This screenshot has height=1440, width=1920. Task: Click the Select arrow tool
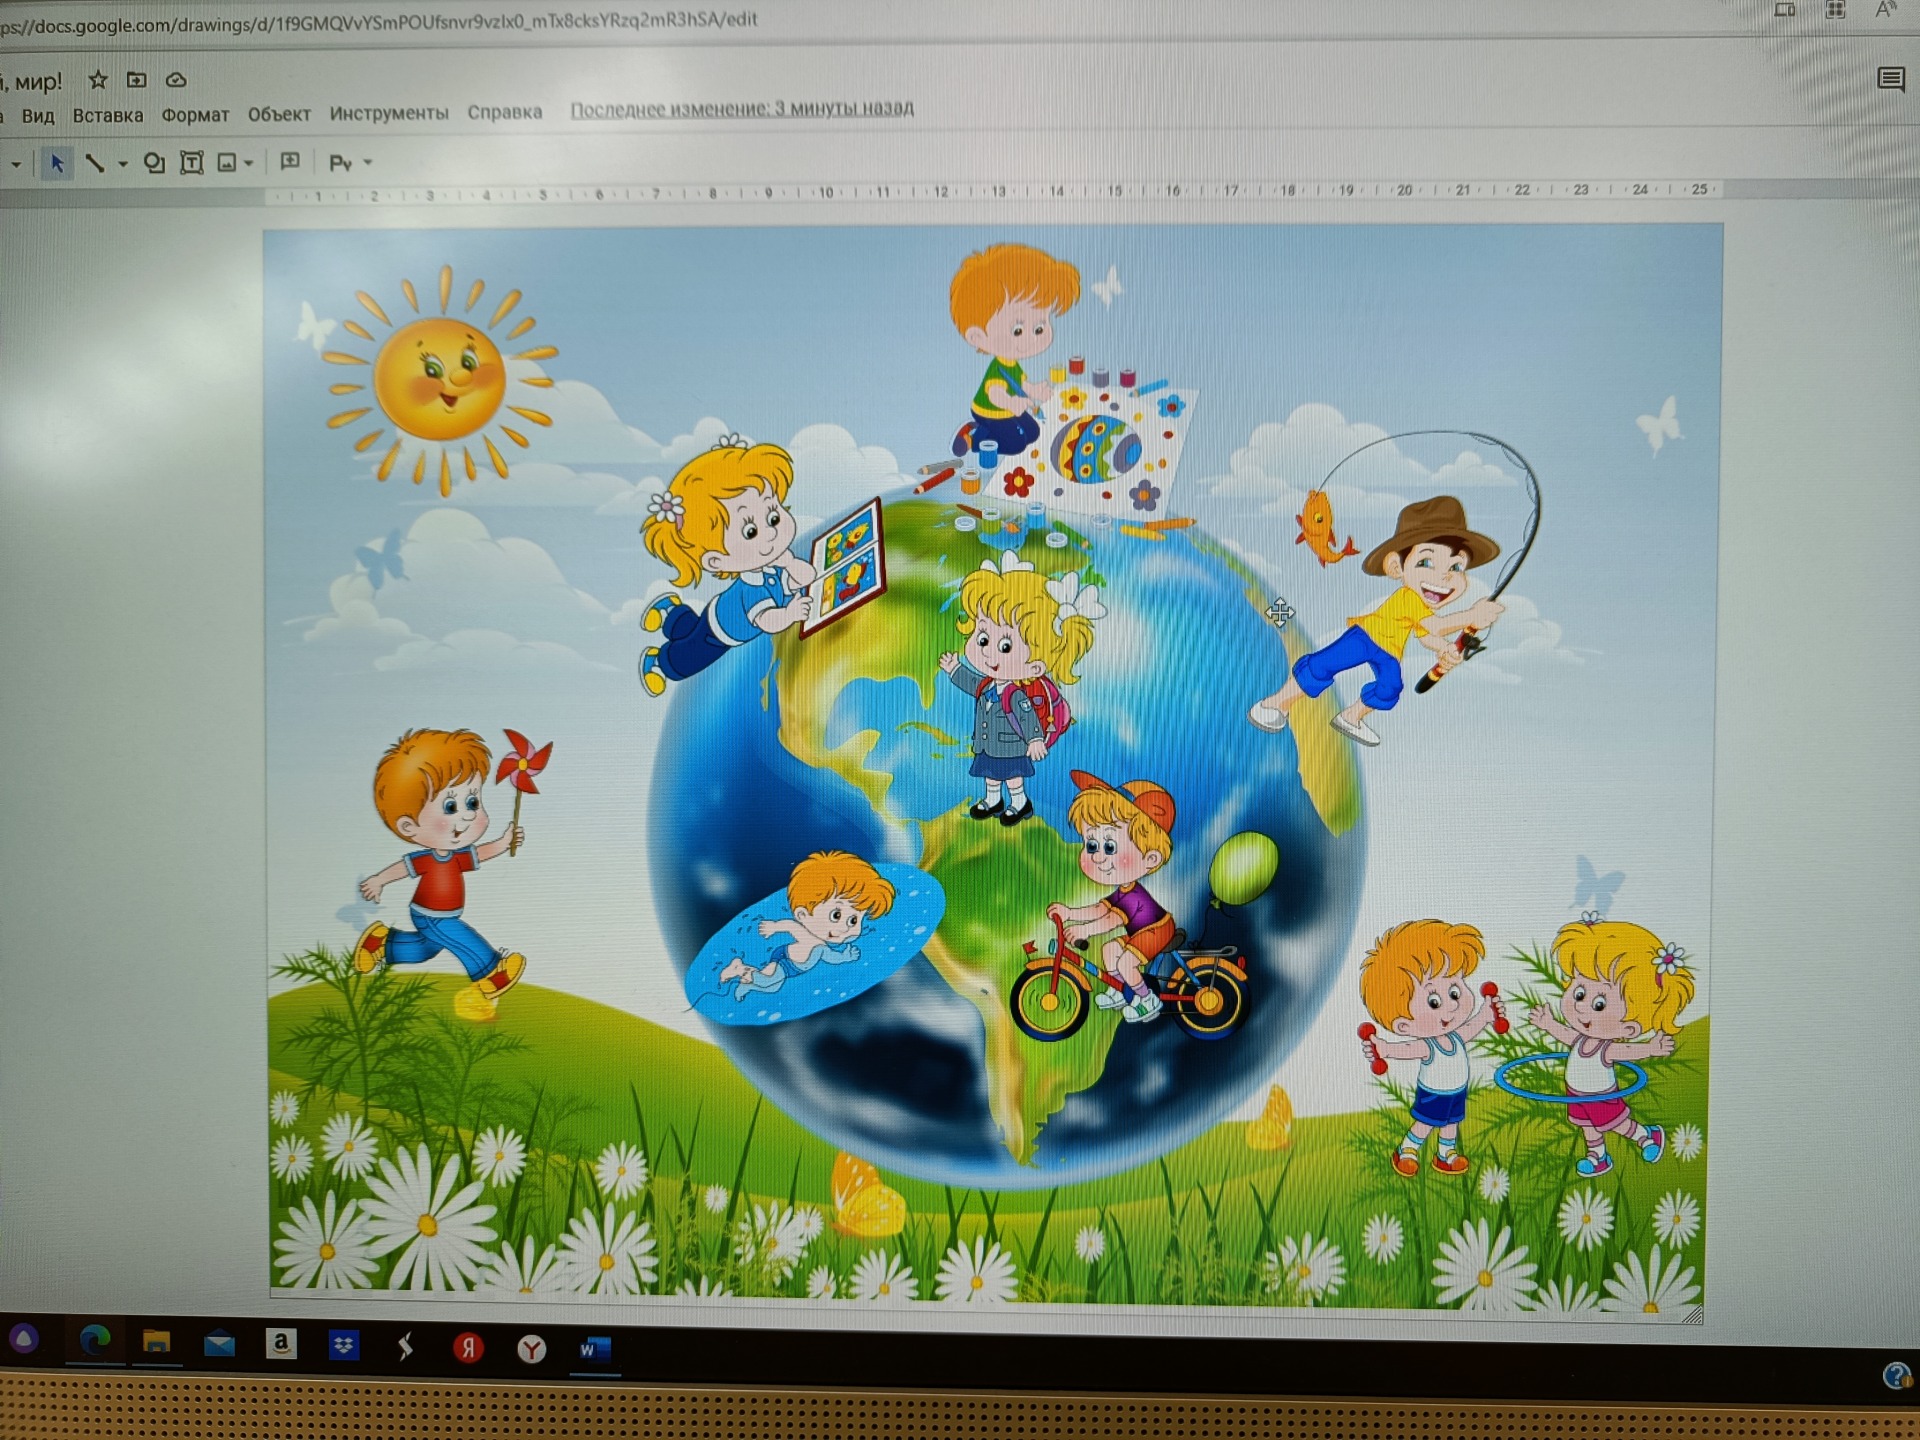[x=57, y=163]
